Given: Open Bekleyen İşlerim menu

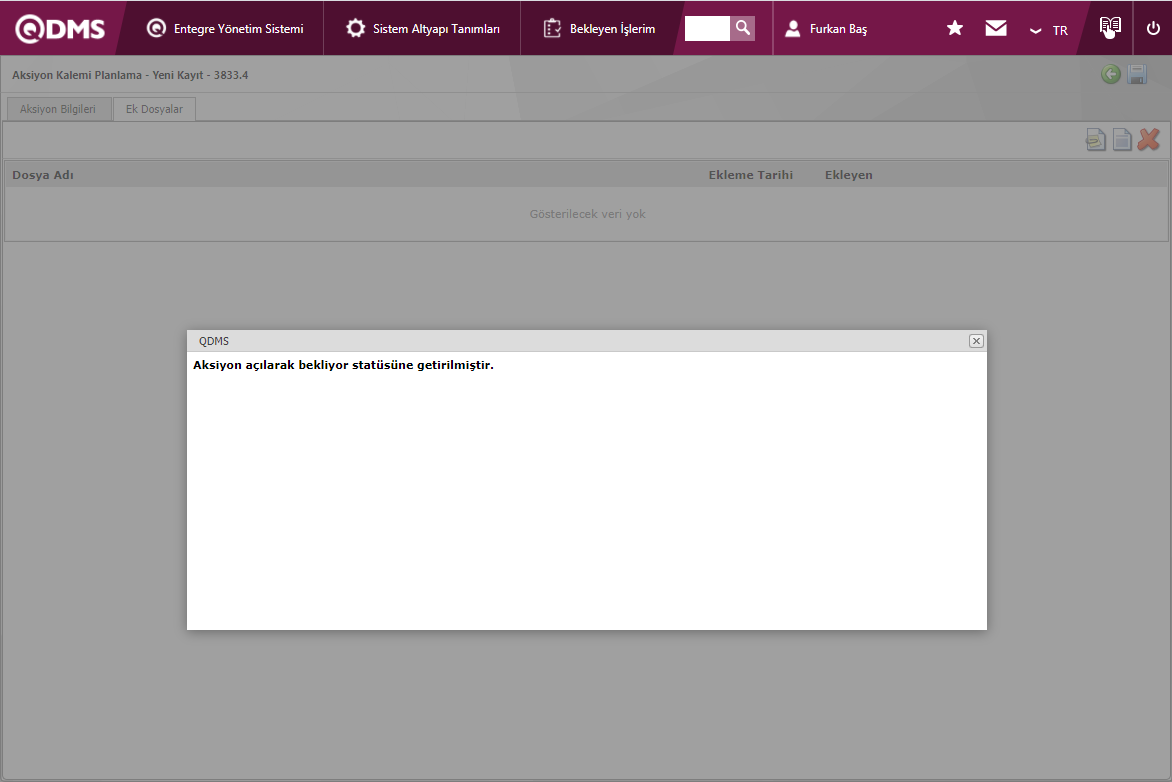Looking at the screenshot, I should pos(599,28).
